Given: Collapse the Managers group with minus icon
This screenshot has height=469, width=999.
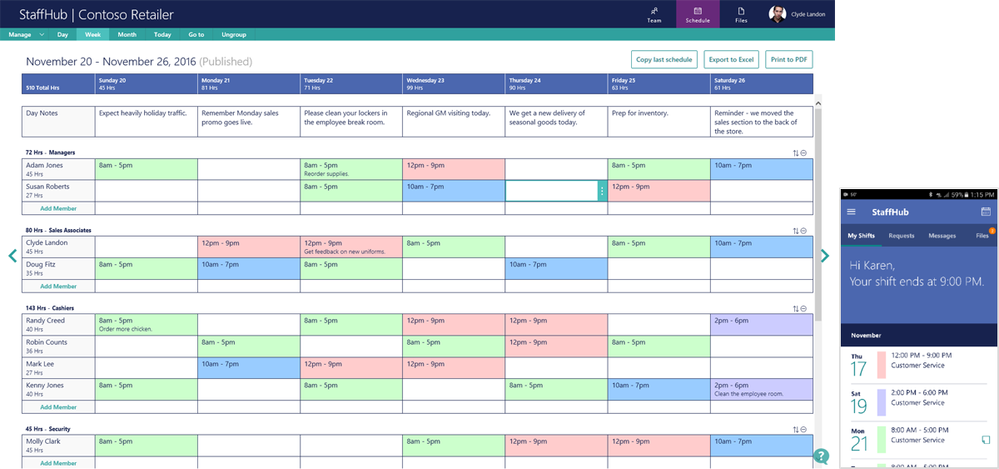Looking at the screenshot, I should coord(803,153).
